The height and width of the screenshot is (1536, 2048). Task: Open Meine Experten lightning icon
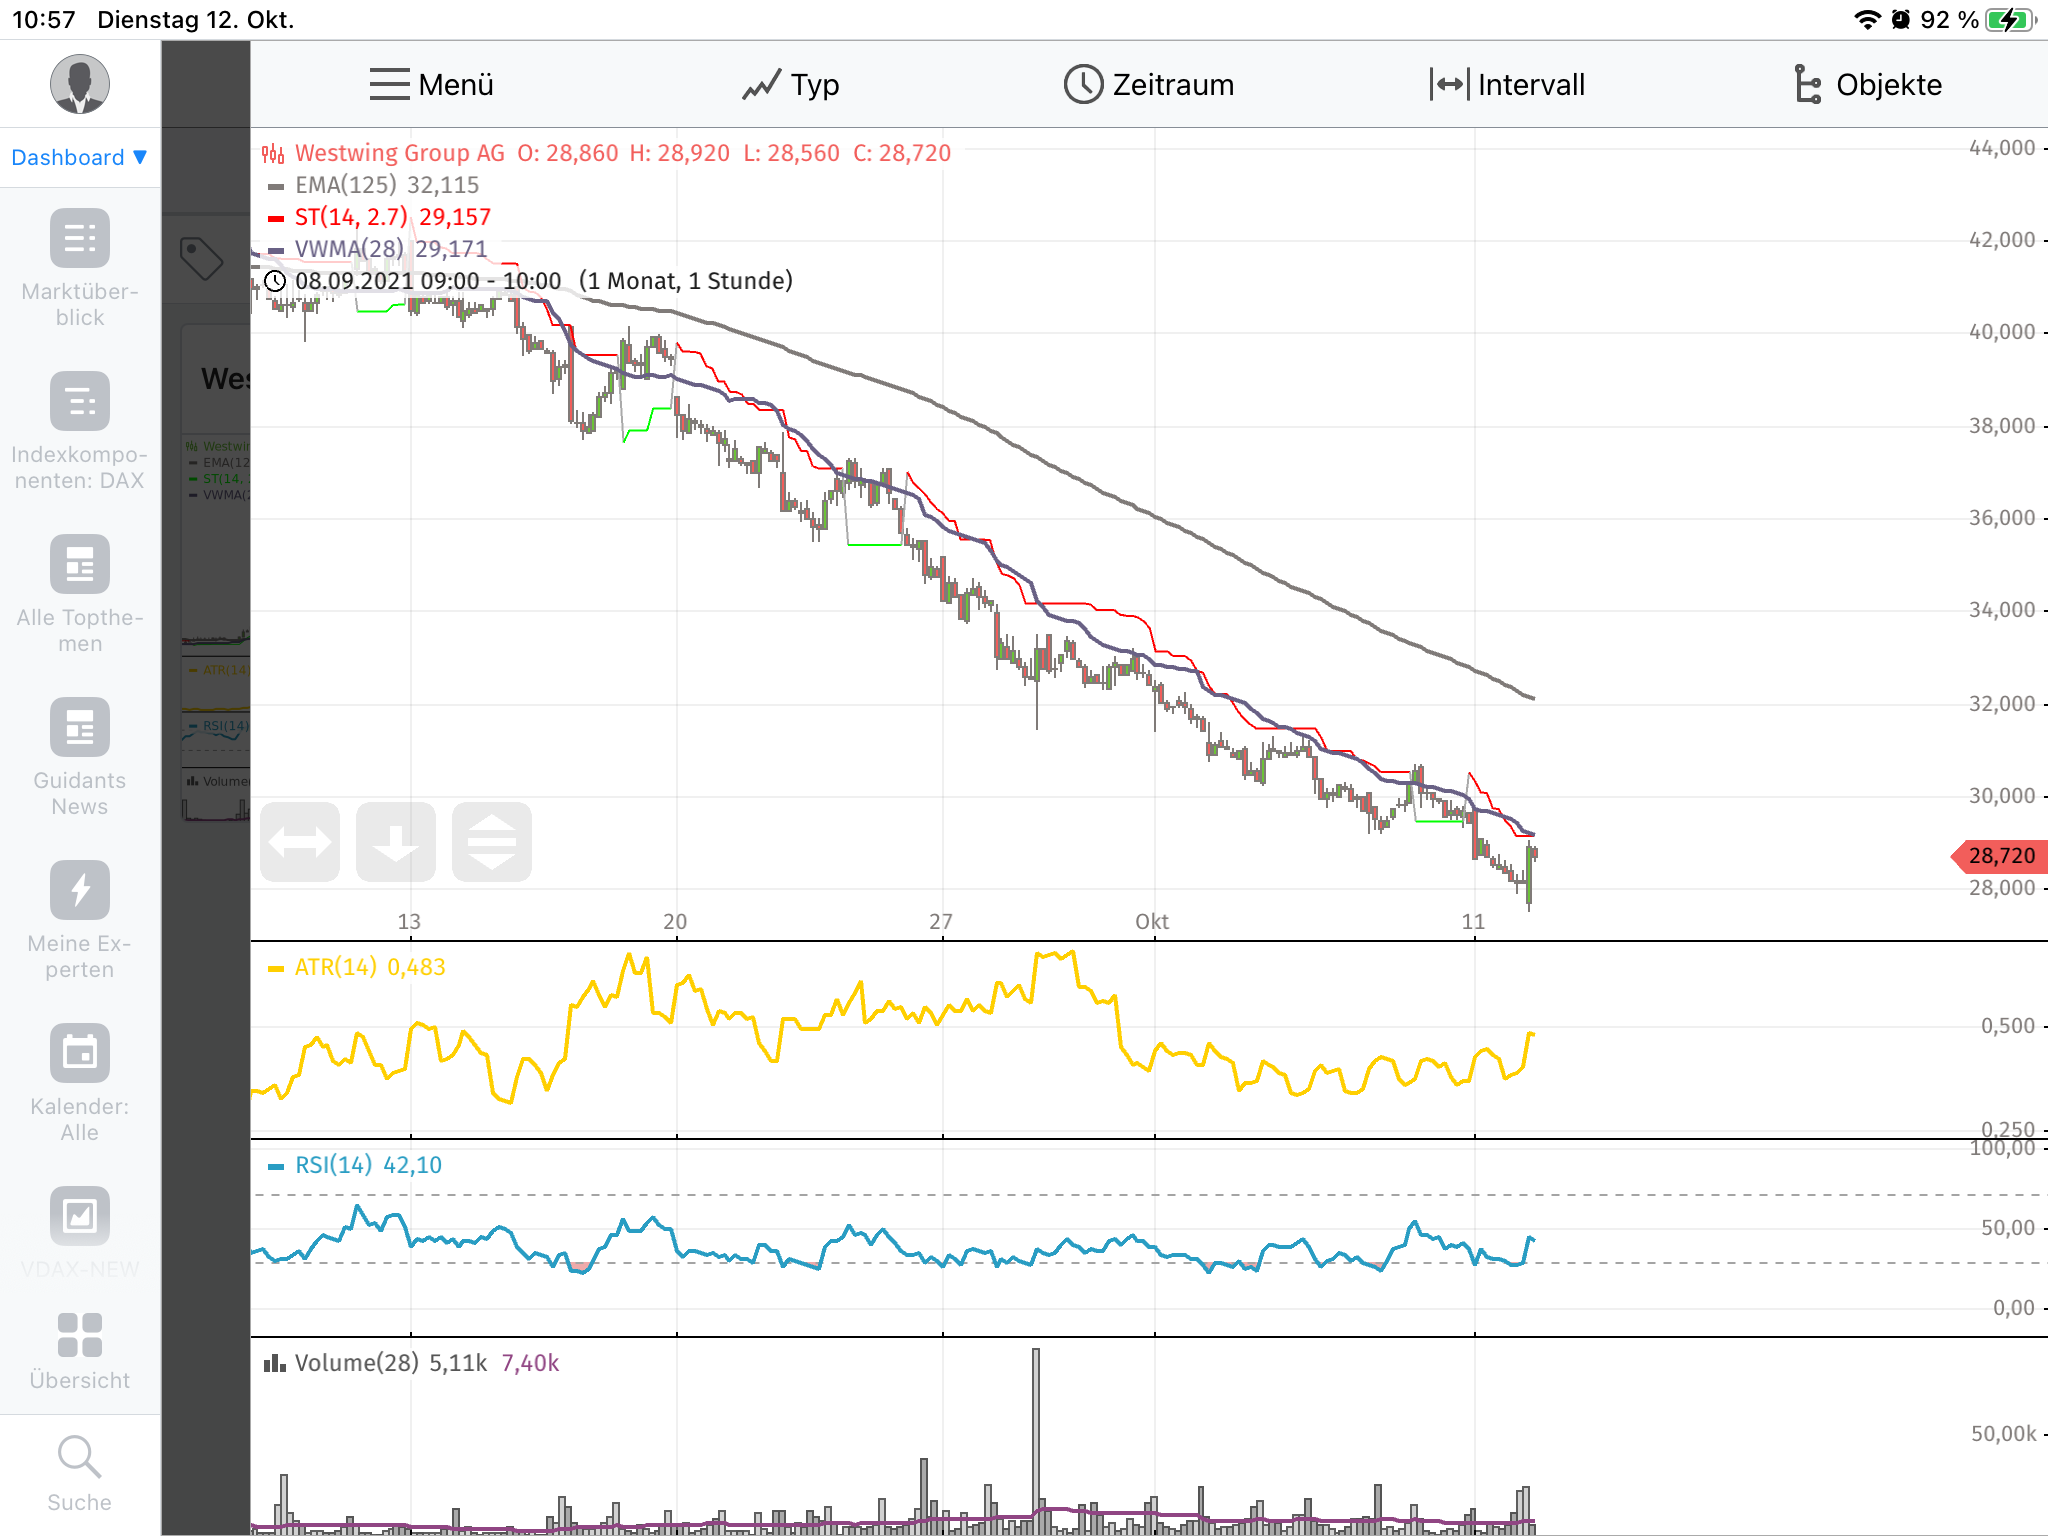[x=80, y=890]
